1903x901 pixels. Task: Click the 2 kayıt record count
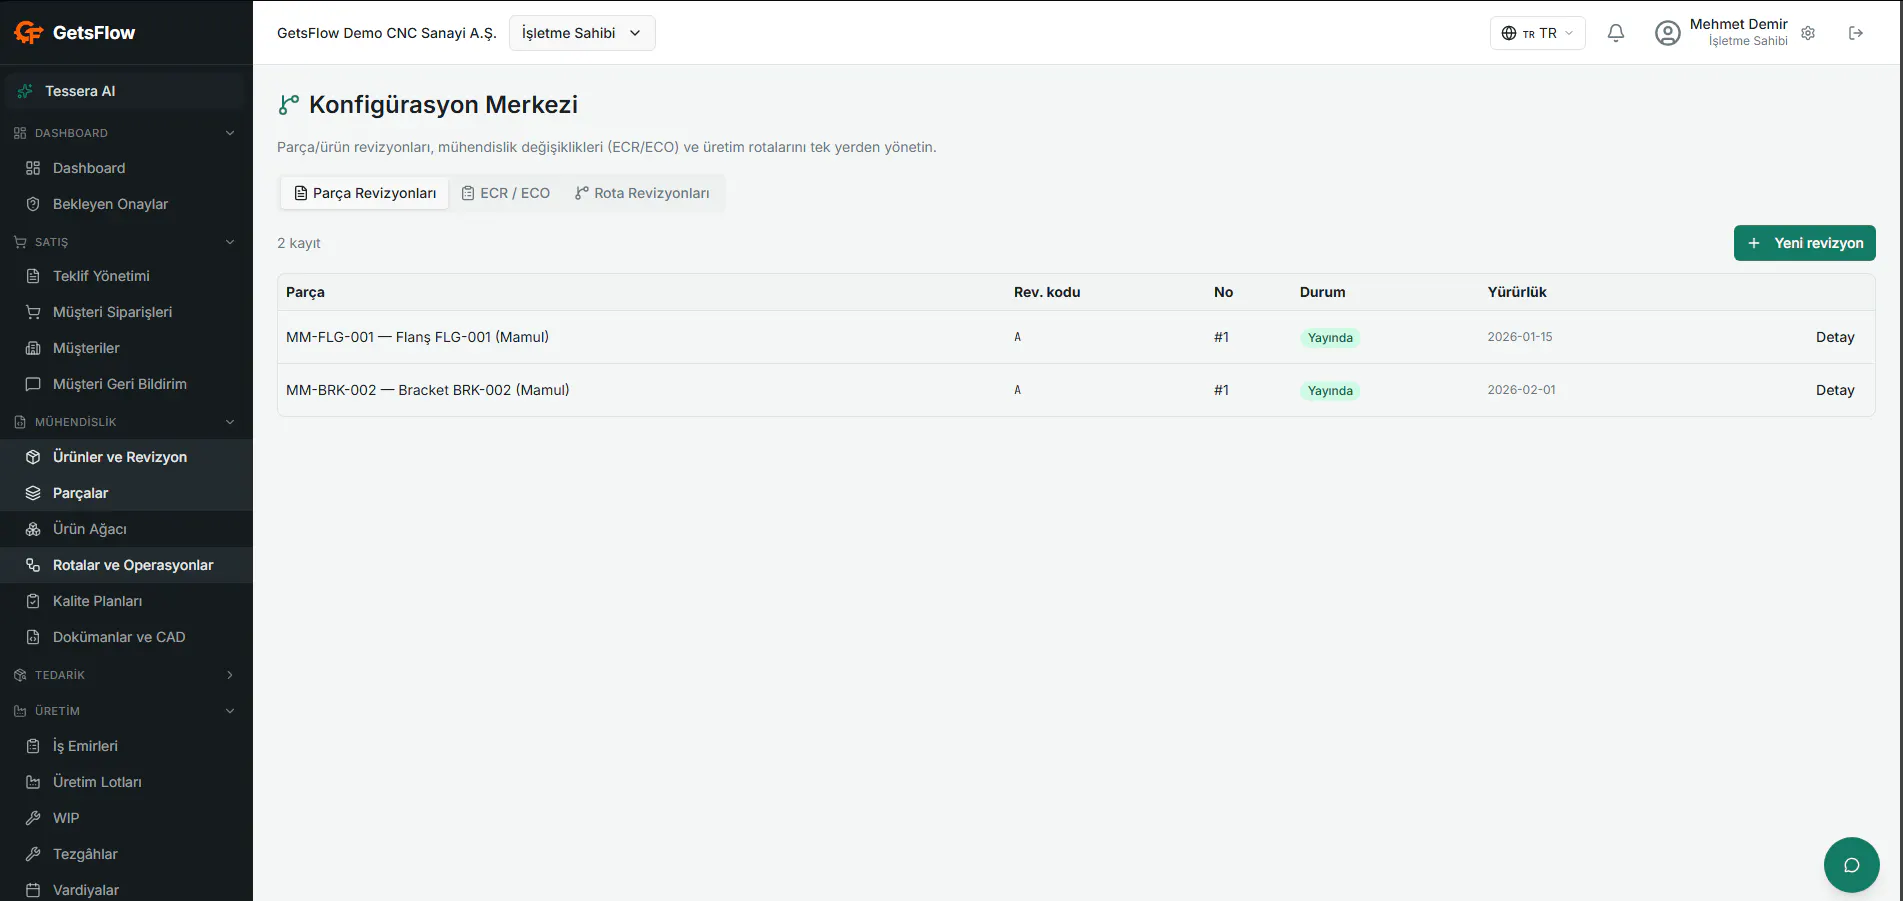click(x=298, y=243)
